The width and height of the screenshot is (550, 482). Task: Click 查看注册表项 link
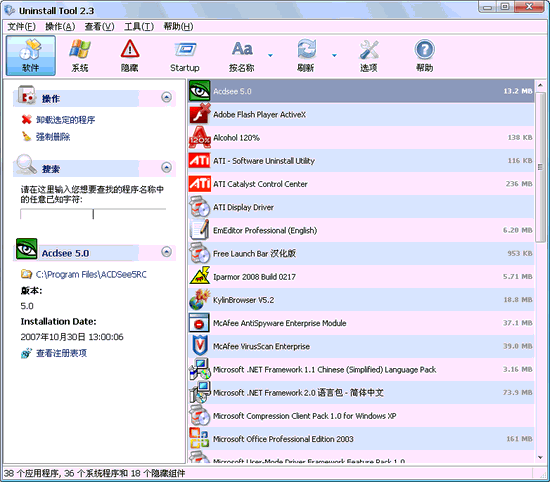(x=61, y=353)
